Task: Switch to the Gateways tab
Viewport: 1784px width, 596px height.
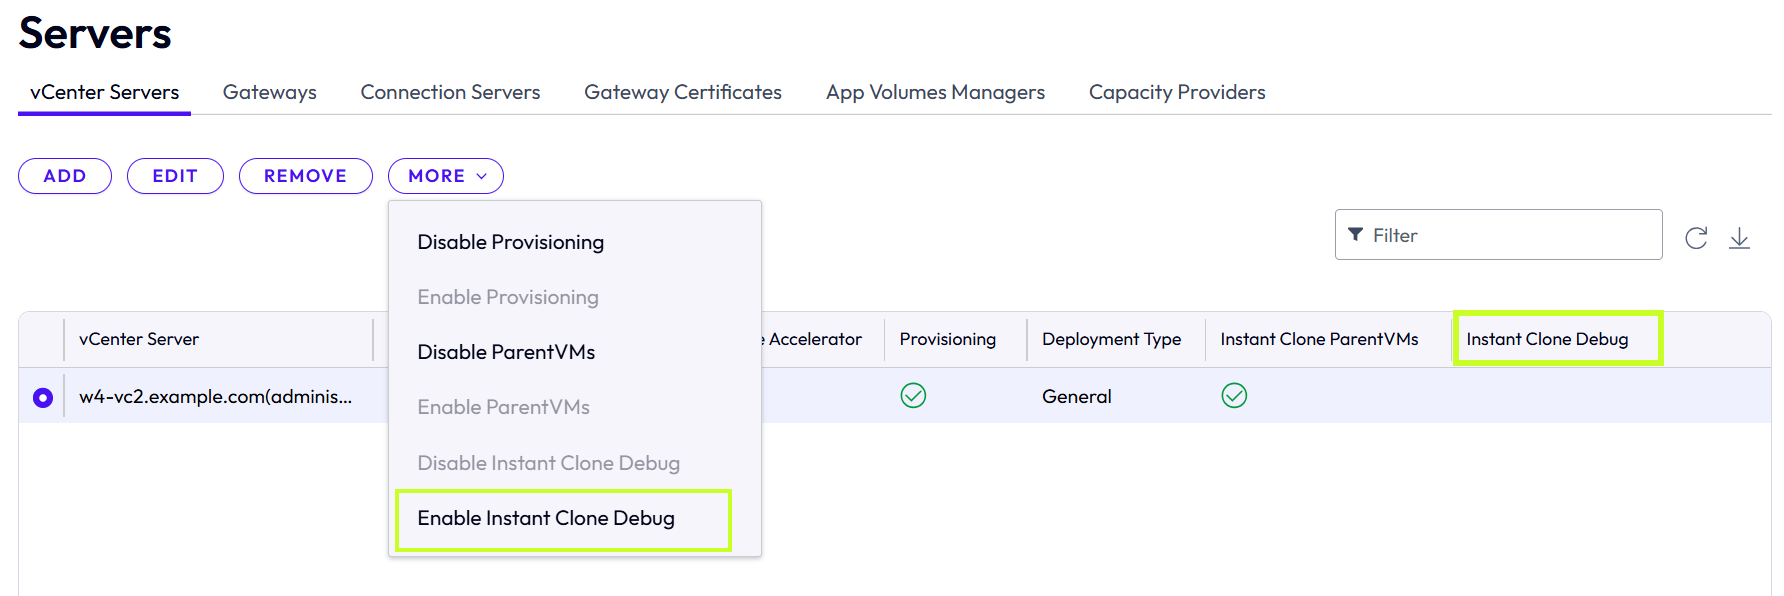Action: click(x=270, y=92)
